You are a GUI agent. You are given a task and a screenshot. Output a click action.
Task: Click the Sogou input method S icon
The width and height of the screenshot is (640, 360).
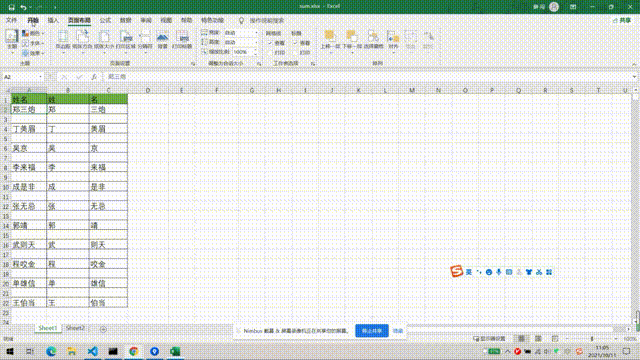tap(456, 271)
